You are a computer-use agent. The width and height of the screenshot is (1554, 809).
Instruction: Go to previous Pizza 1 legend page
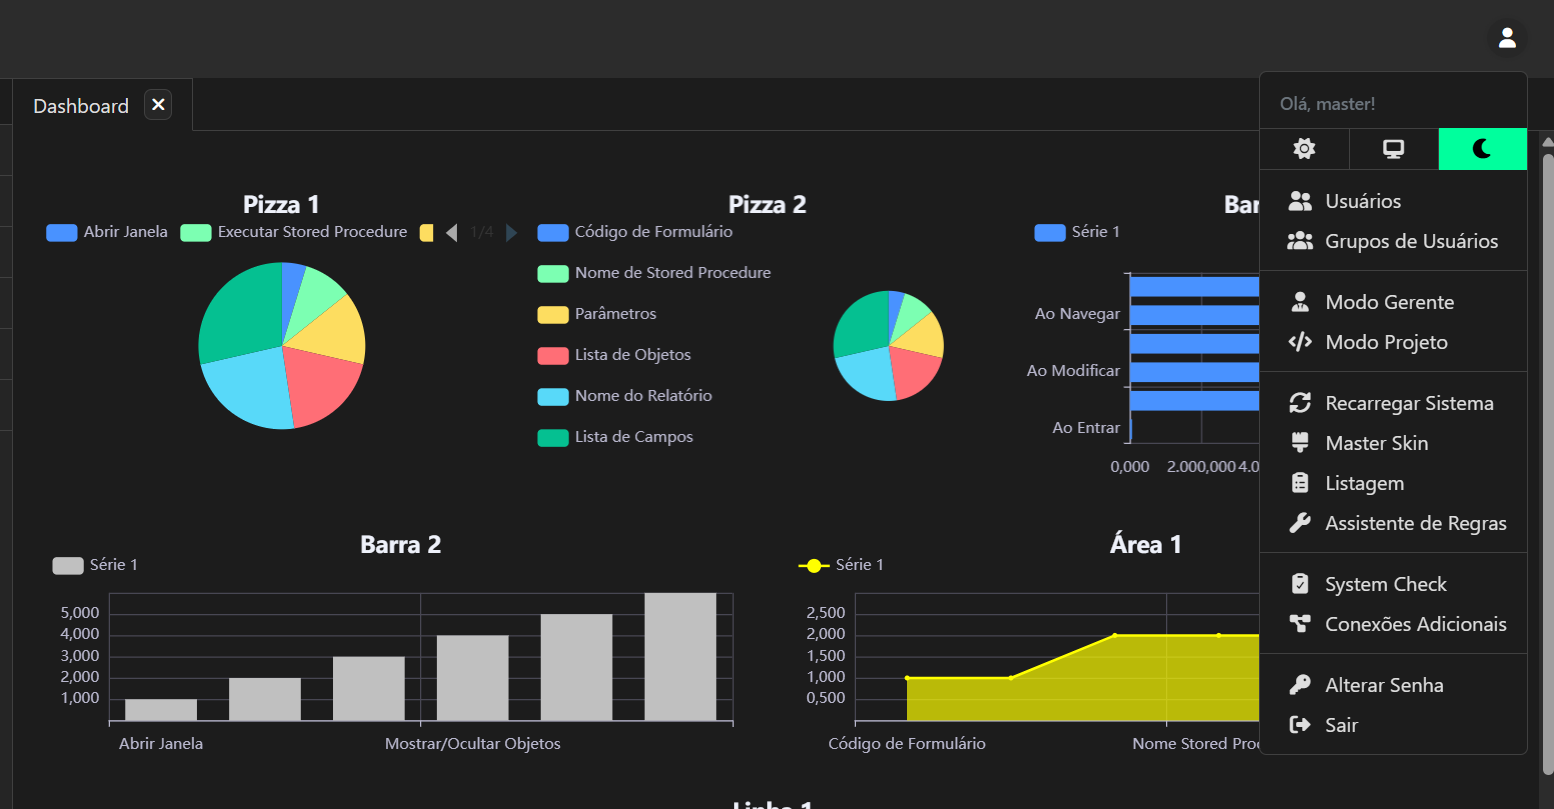(x=451, y=232)
